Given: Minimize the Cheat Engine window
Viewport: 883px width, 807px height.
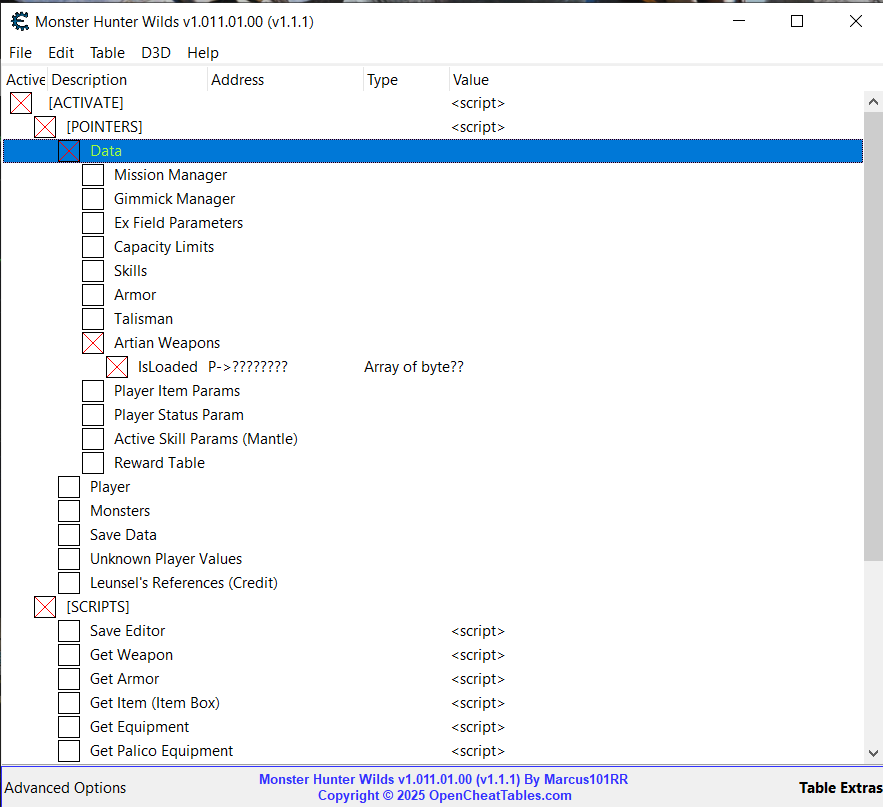Looking at the screenshot, I should point(739,21).
